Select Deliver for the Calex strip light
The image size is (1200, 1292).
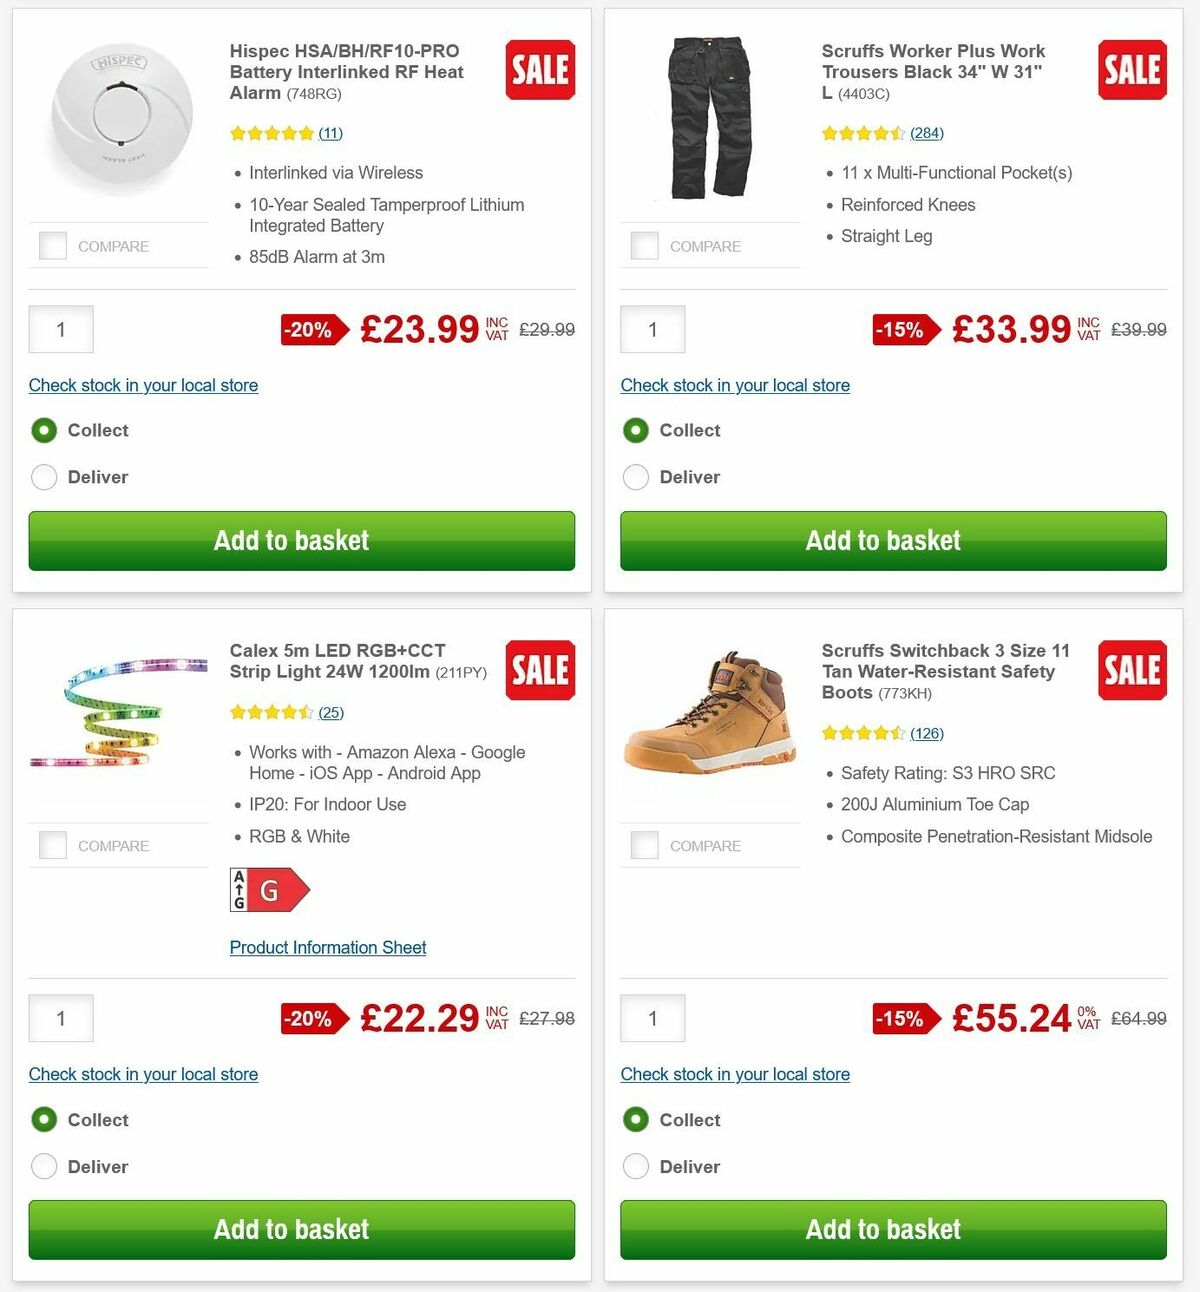tap(44, 1166)
